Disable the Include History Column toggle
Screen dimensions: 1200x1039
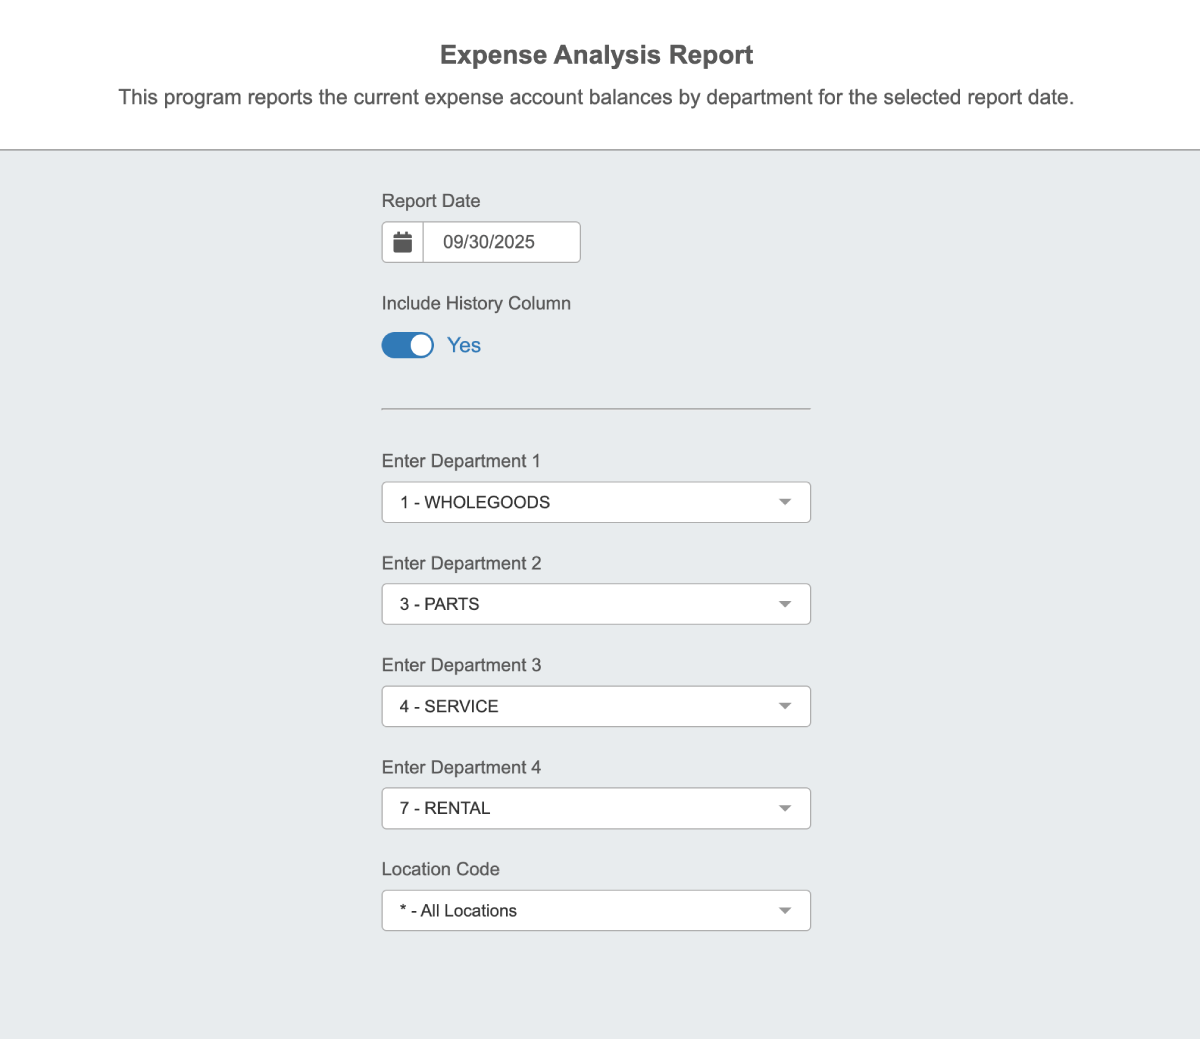pos(408,345)
